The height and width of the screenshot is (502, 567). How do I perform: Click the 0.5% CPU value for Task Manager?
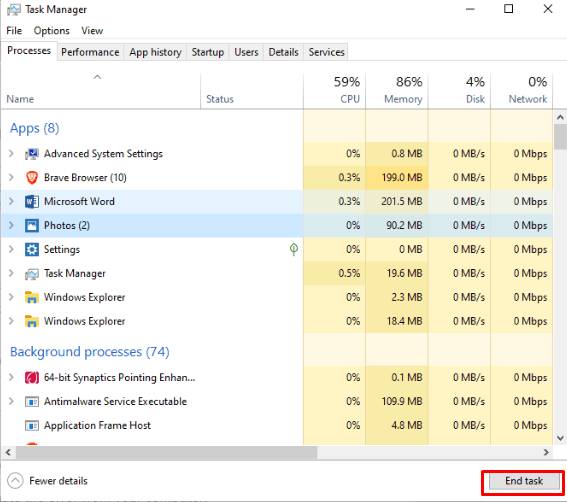click(349, 273)
